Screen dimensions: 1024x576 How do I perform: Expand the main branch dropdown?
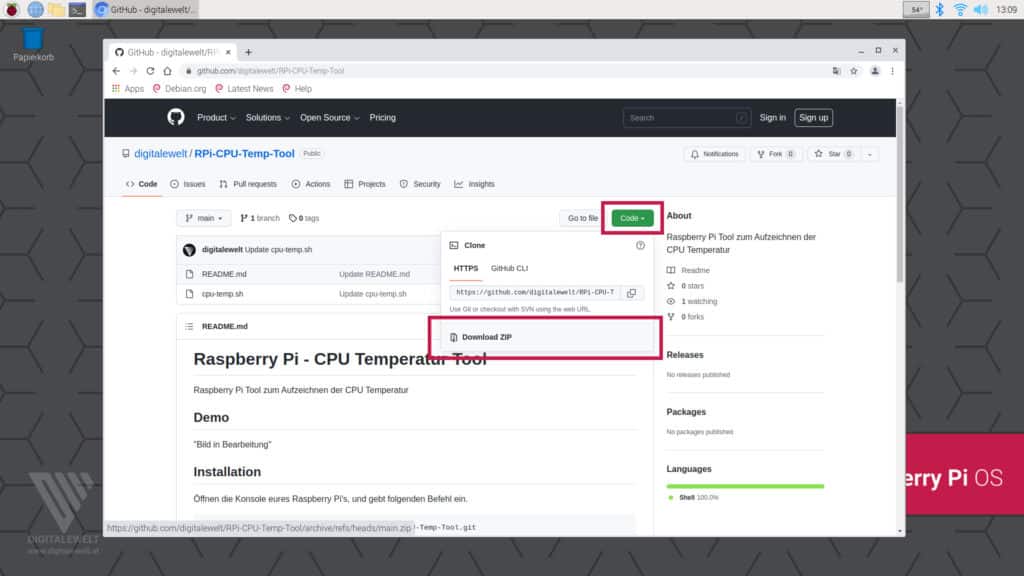point(204,218)
